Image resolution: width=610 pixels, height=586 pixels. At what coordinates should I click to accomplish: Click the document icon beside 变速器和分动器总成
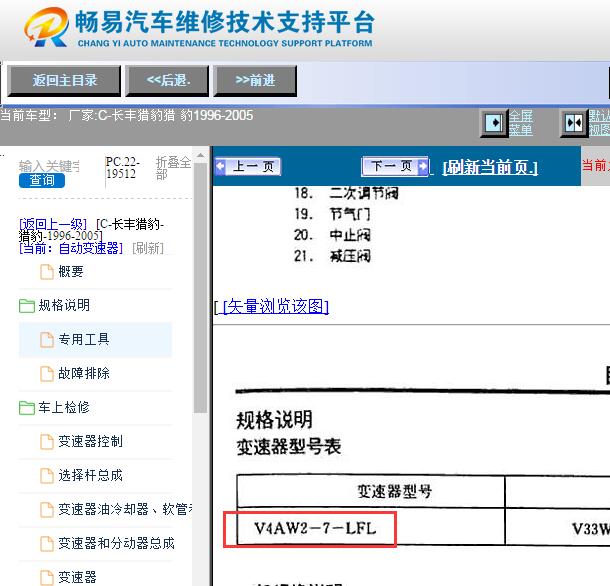47,544
